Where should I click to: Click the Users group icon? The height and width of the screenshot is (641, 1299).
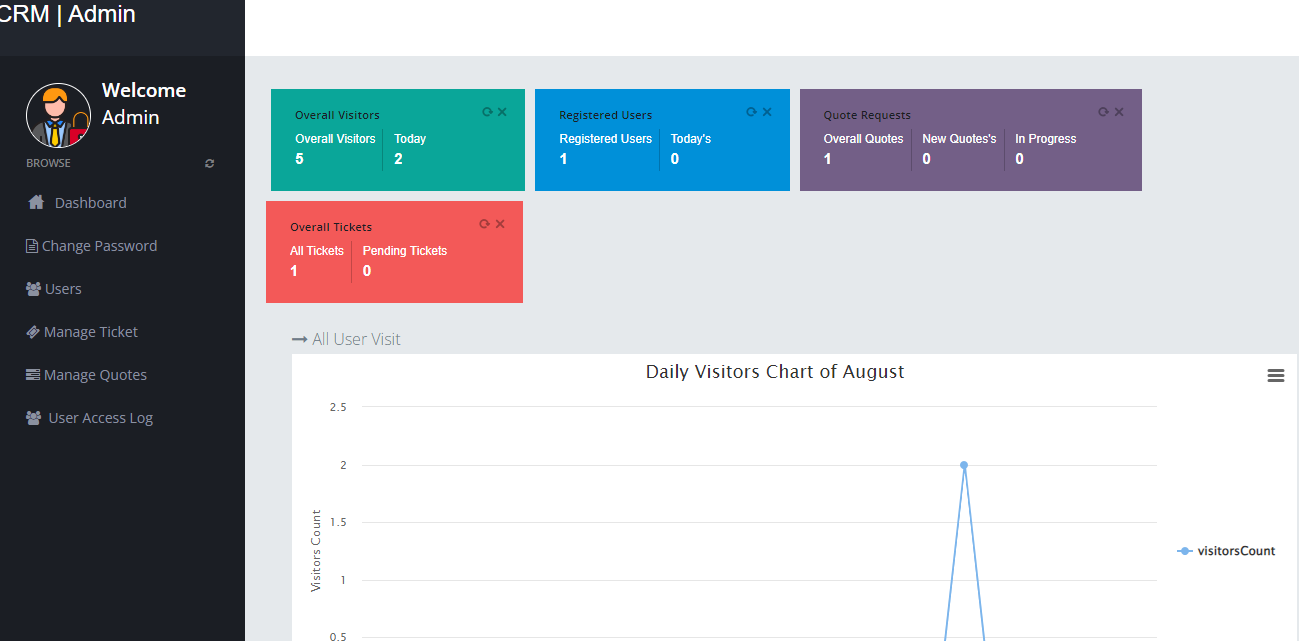coord(34,289)
